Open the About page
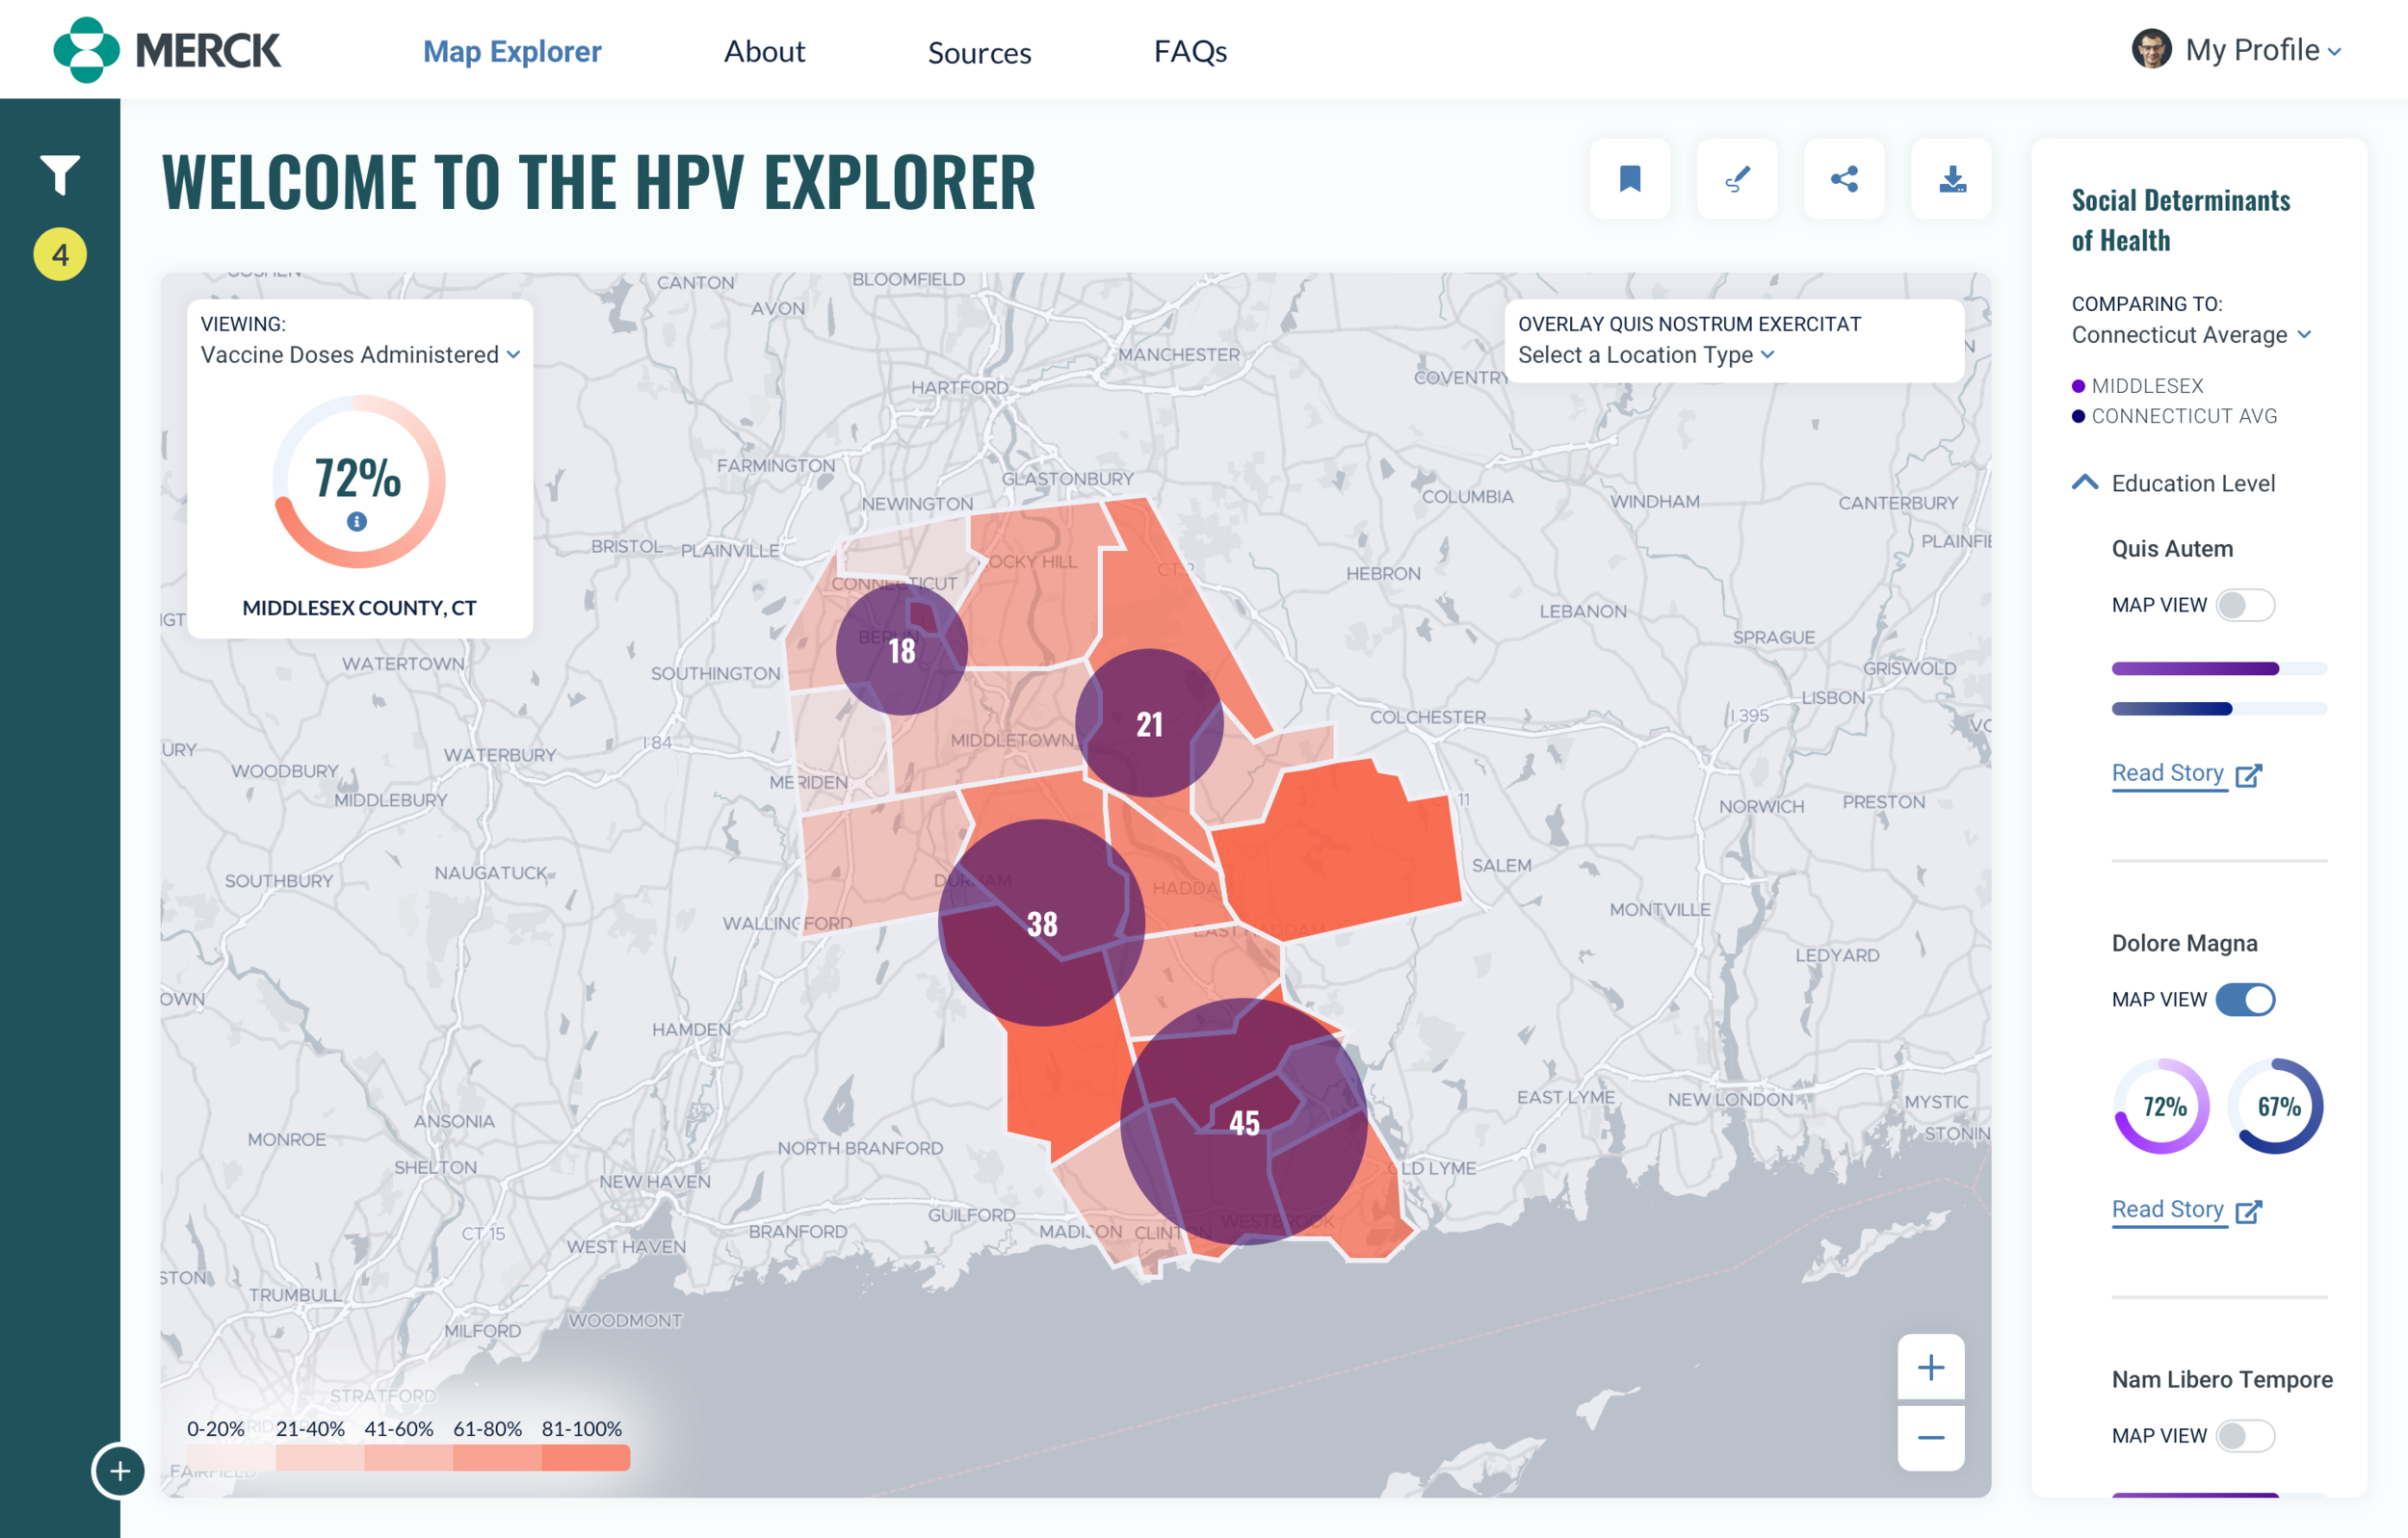Screen dimensions: 2408x1538 point(764,51)
